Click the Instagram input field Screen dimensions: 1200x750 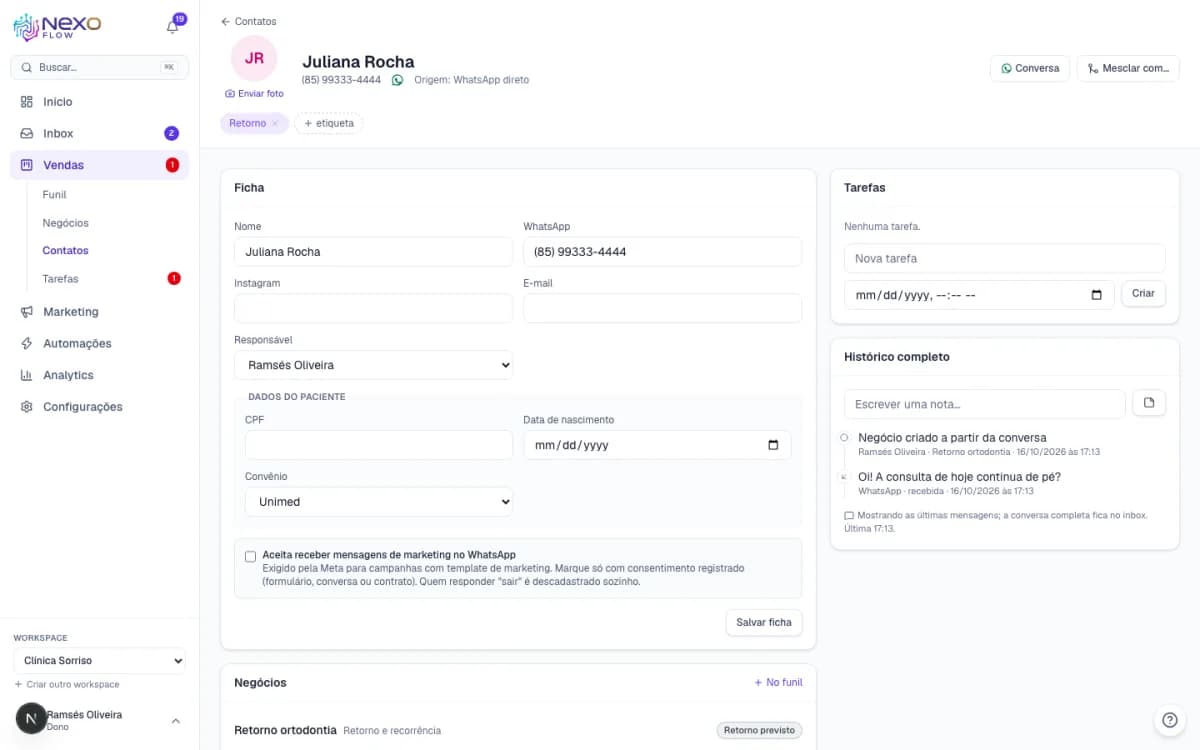[x=373, y=308]
